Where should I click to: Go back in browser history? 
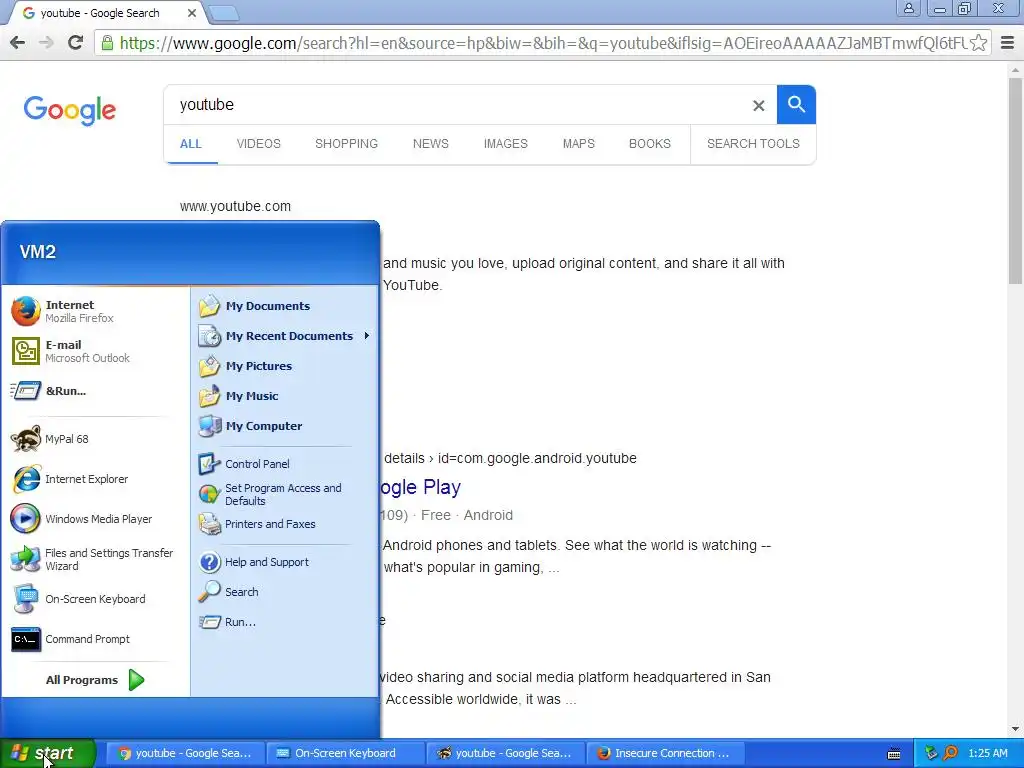coord(18,43)
